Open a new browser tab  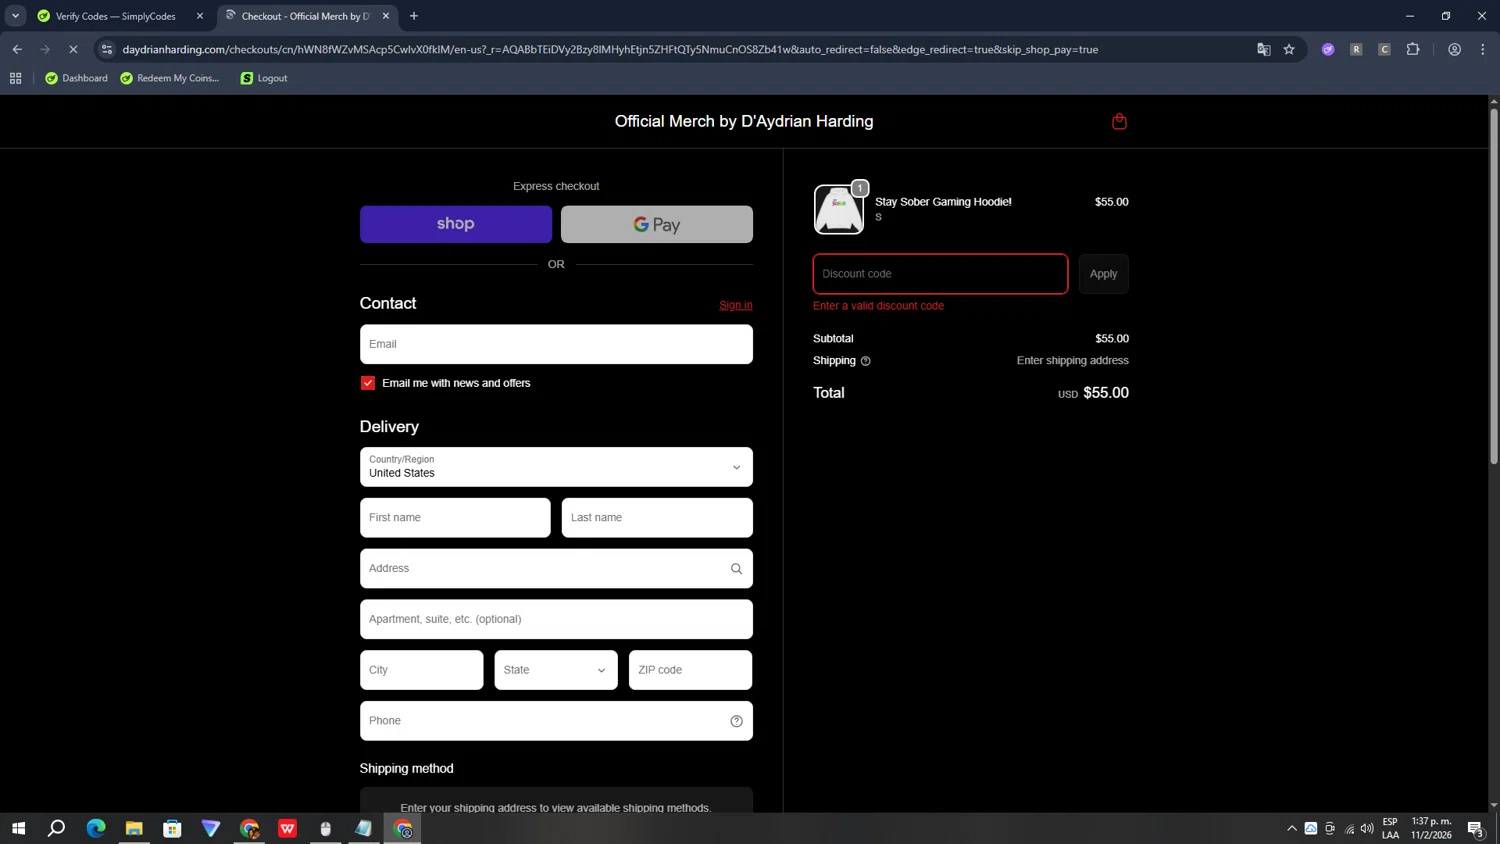click(x=414, y=16)
